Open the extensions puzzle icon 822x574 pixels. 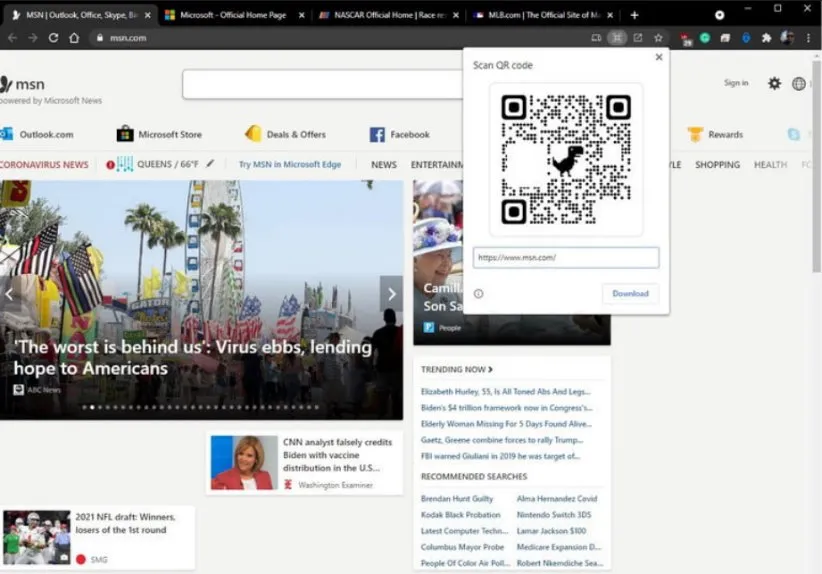coord(766,38)
